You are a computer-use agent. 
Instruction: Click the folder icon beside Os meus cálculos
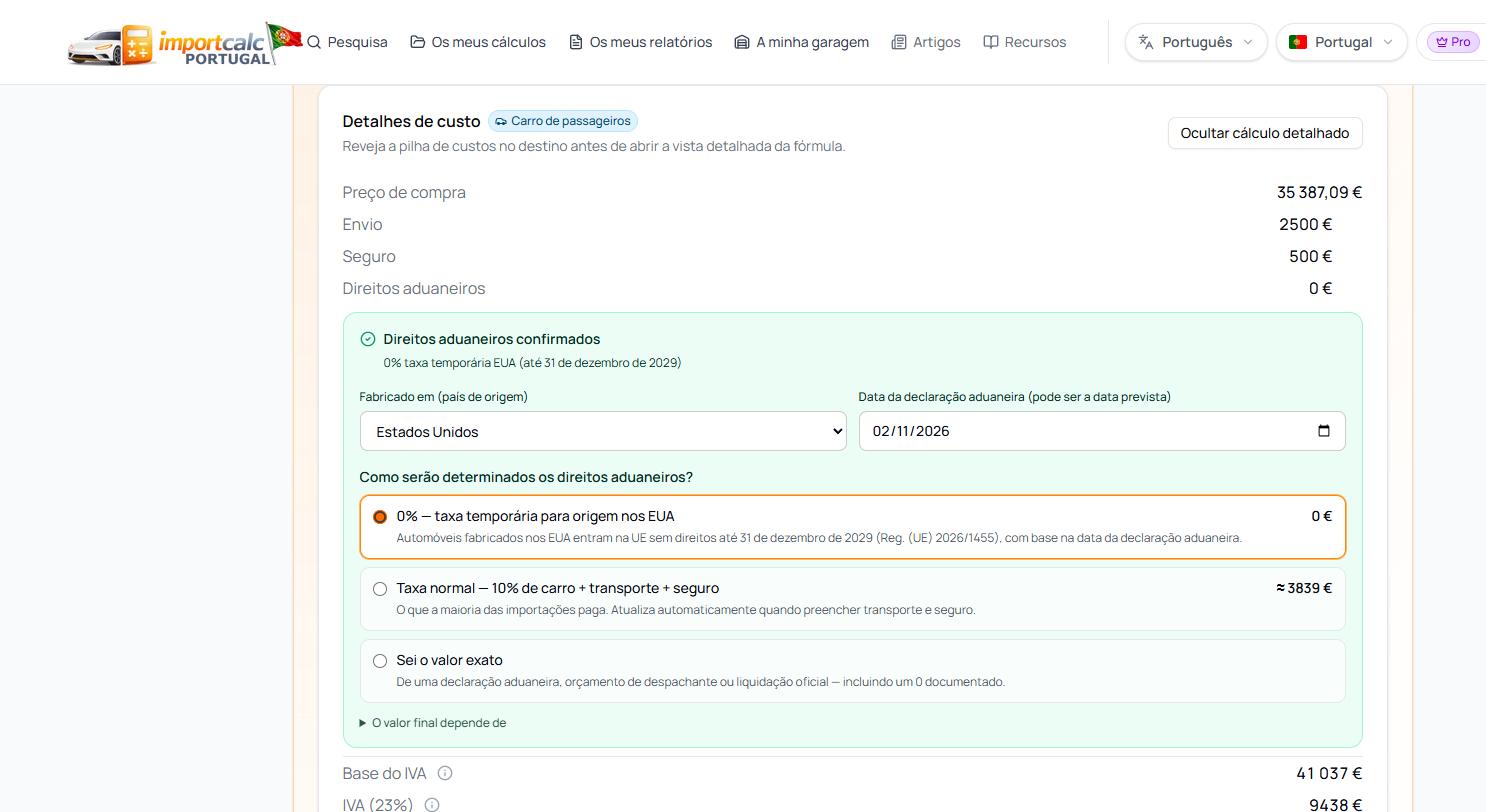pos(417,42)
